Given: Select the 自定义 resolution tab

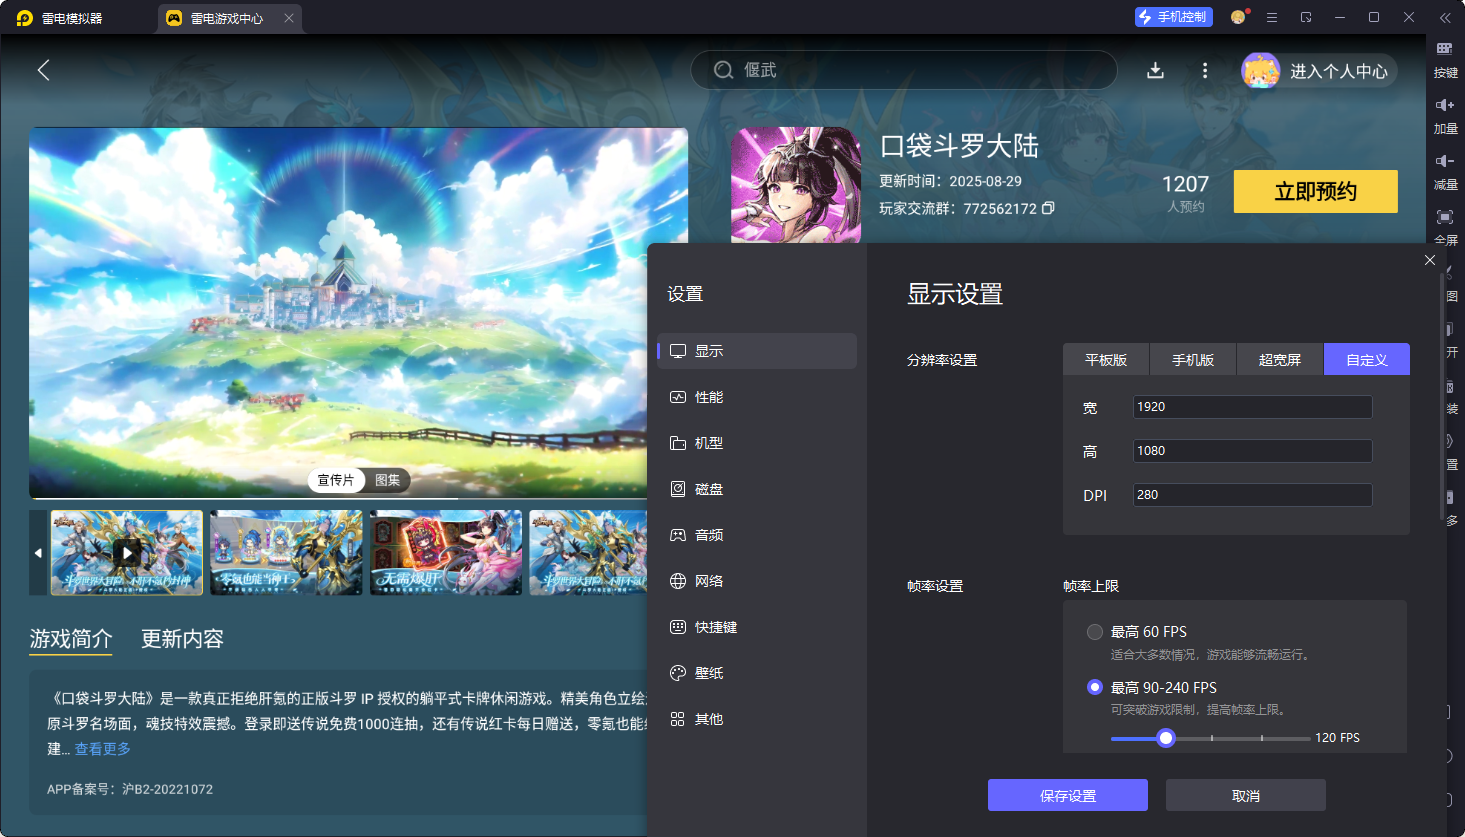Looking at the screenshot, I should click(x=1367, y=359).
